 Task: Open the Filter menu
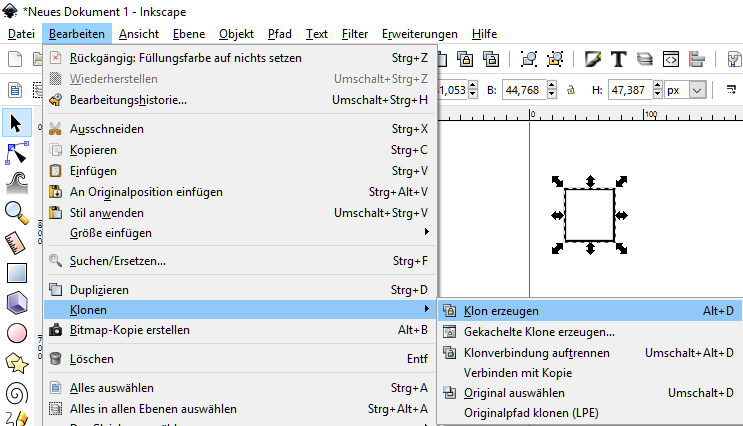click(x=354, y=34)
